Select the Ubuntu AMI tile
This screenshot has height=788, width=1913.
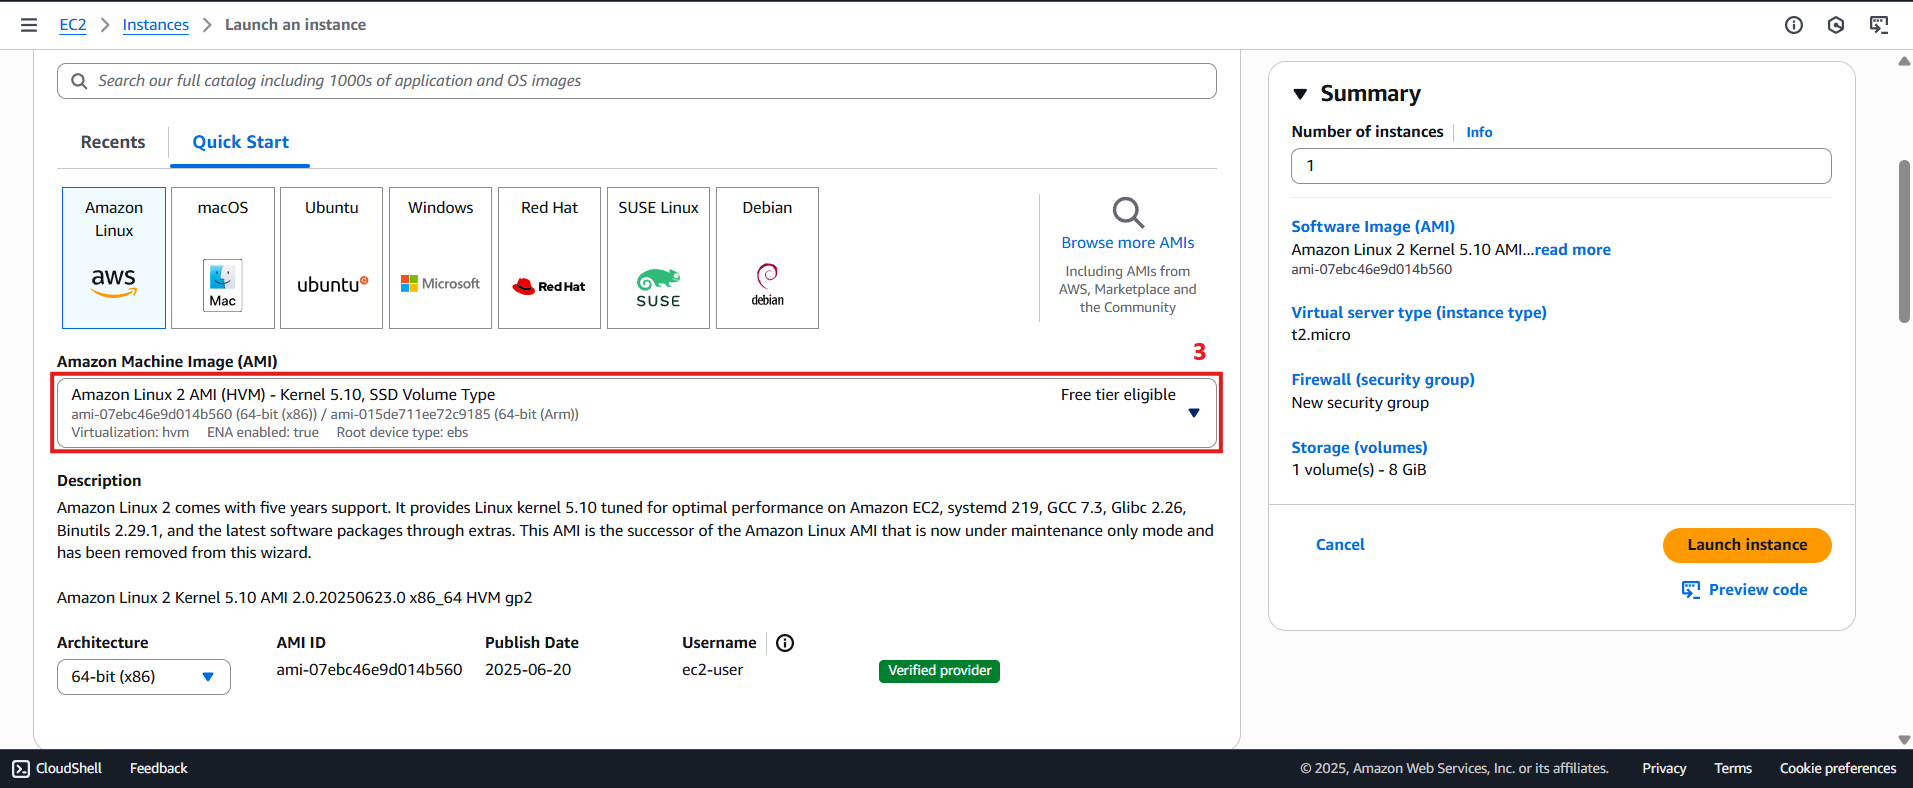[x=332, y=258]
